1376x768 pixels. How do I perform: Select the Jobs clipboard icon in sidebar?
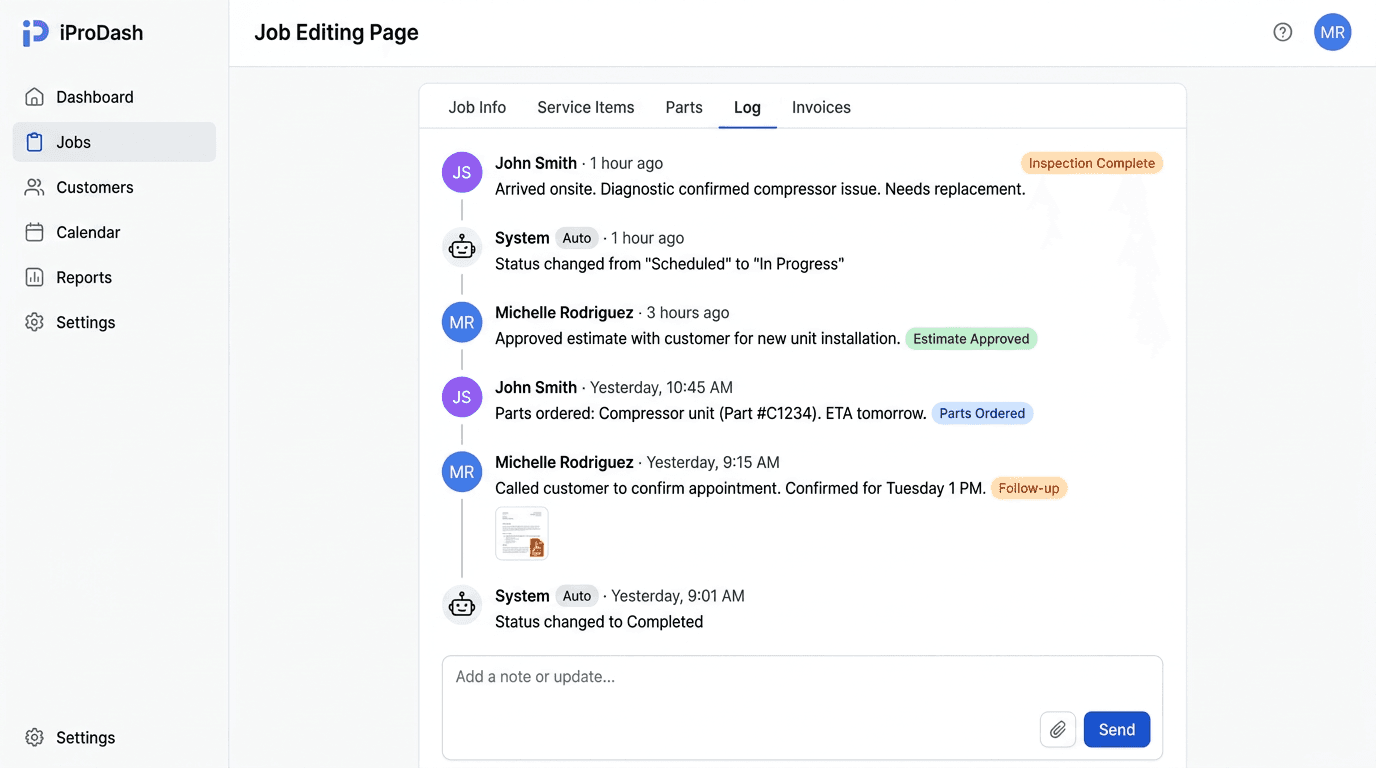(x=35, y=141)
